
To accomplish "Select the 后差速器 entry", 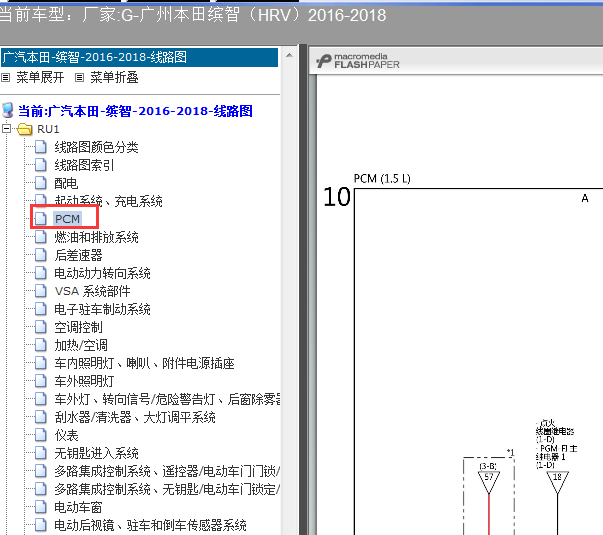I will 78,255.
